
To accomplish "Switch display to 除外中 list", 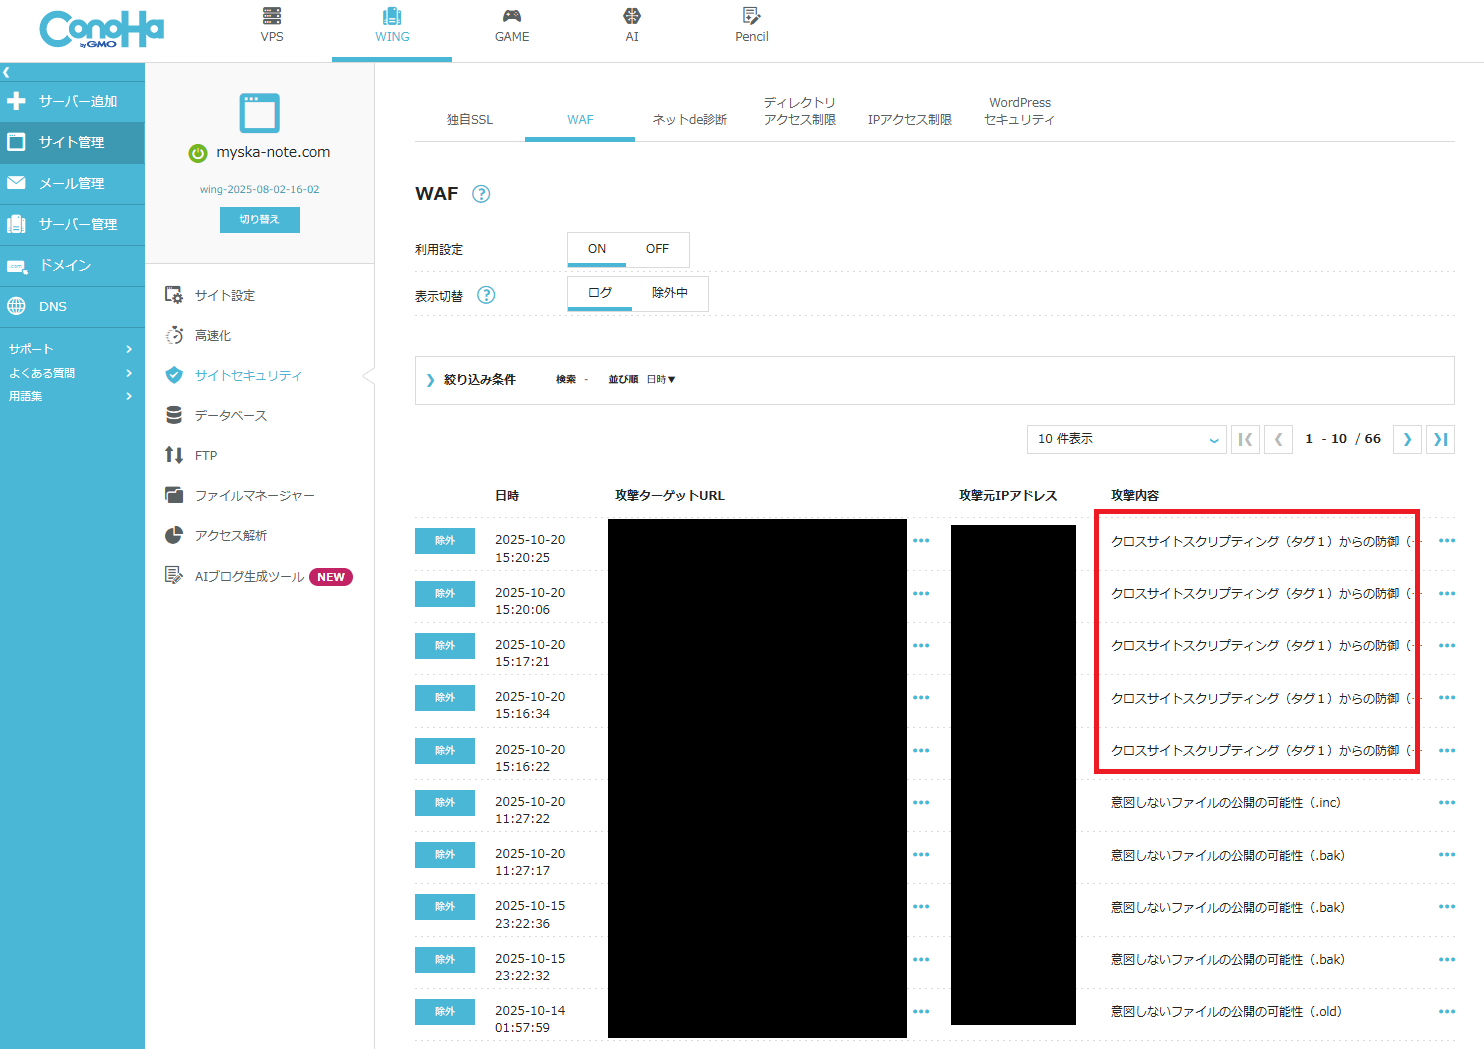I will coord(669,293).
